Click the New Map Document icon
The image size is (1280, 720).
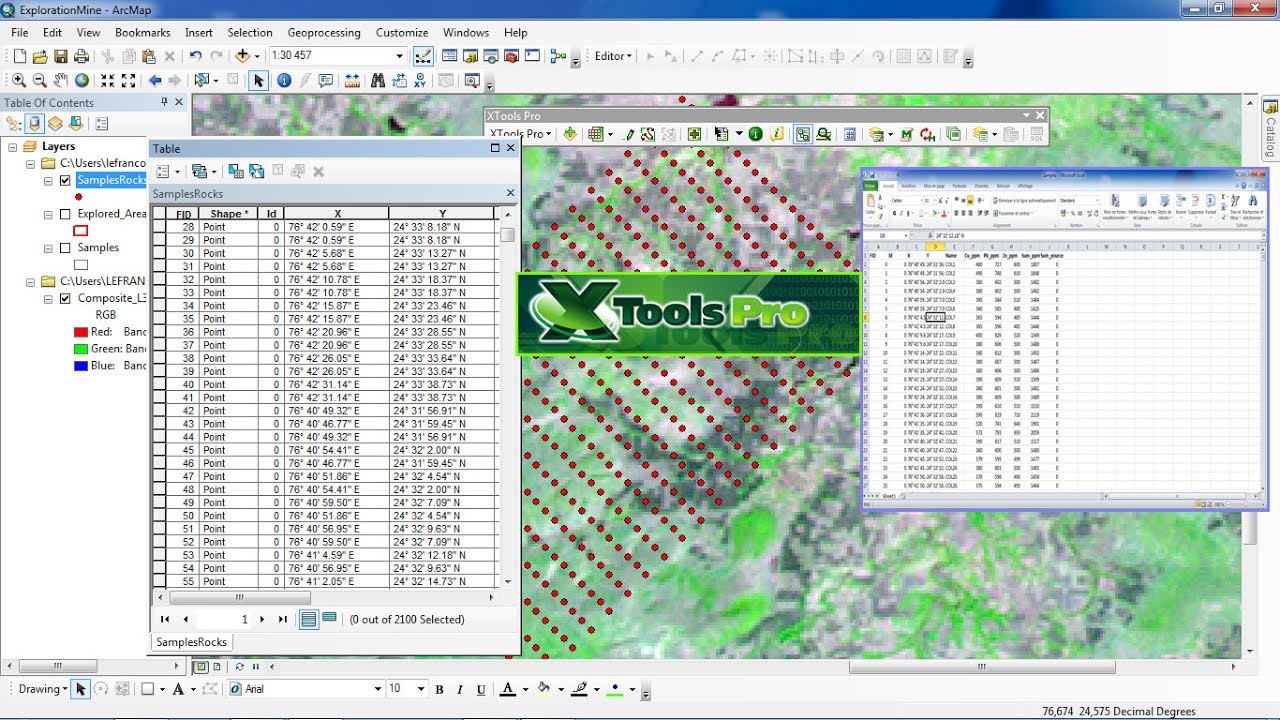[x=20, y=56]
